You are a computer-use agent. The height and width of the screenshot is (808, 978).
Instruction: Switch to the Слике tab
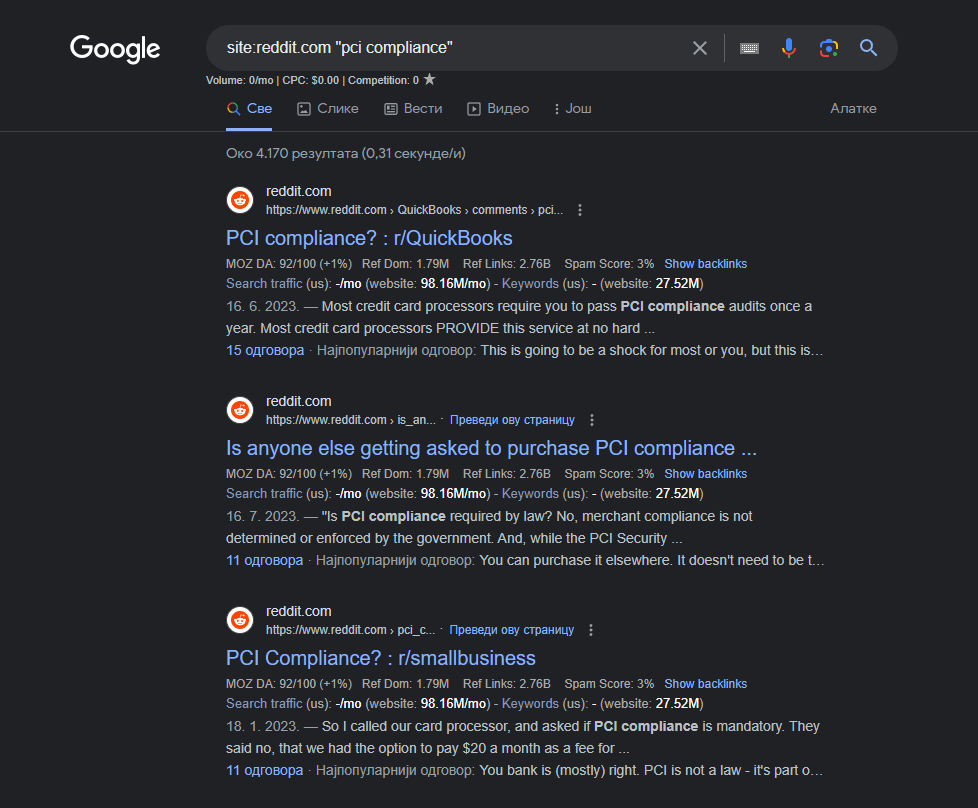[328, 109]
